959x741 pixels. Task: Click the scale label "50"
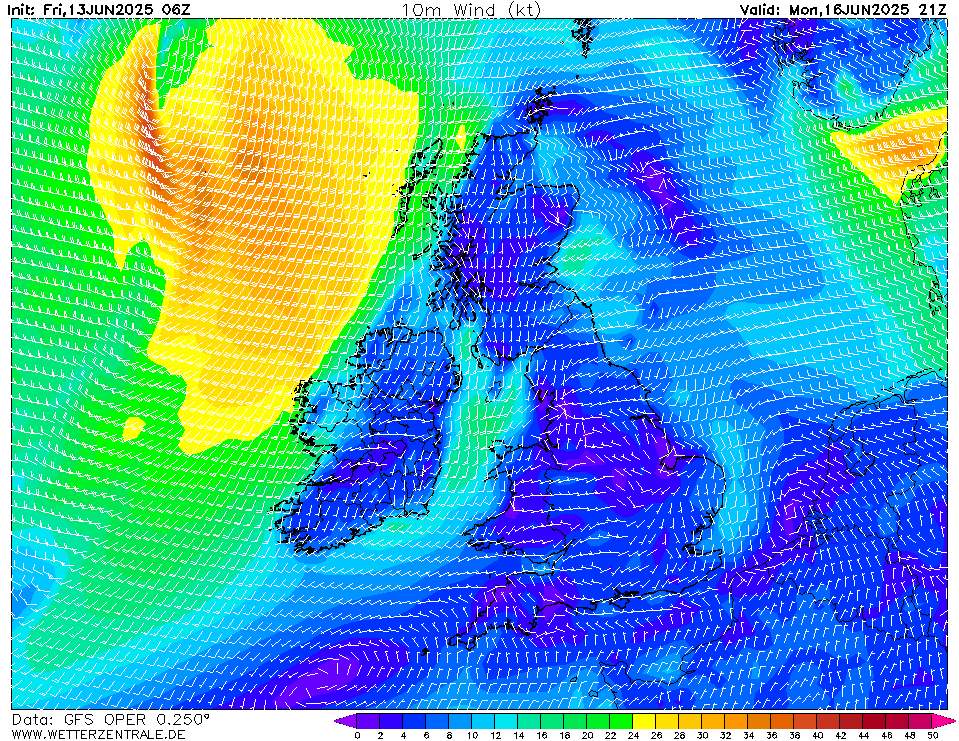[x=933, y=735]
